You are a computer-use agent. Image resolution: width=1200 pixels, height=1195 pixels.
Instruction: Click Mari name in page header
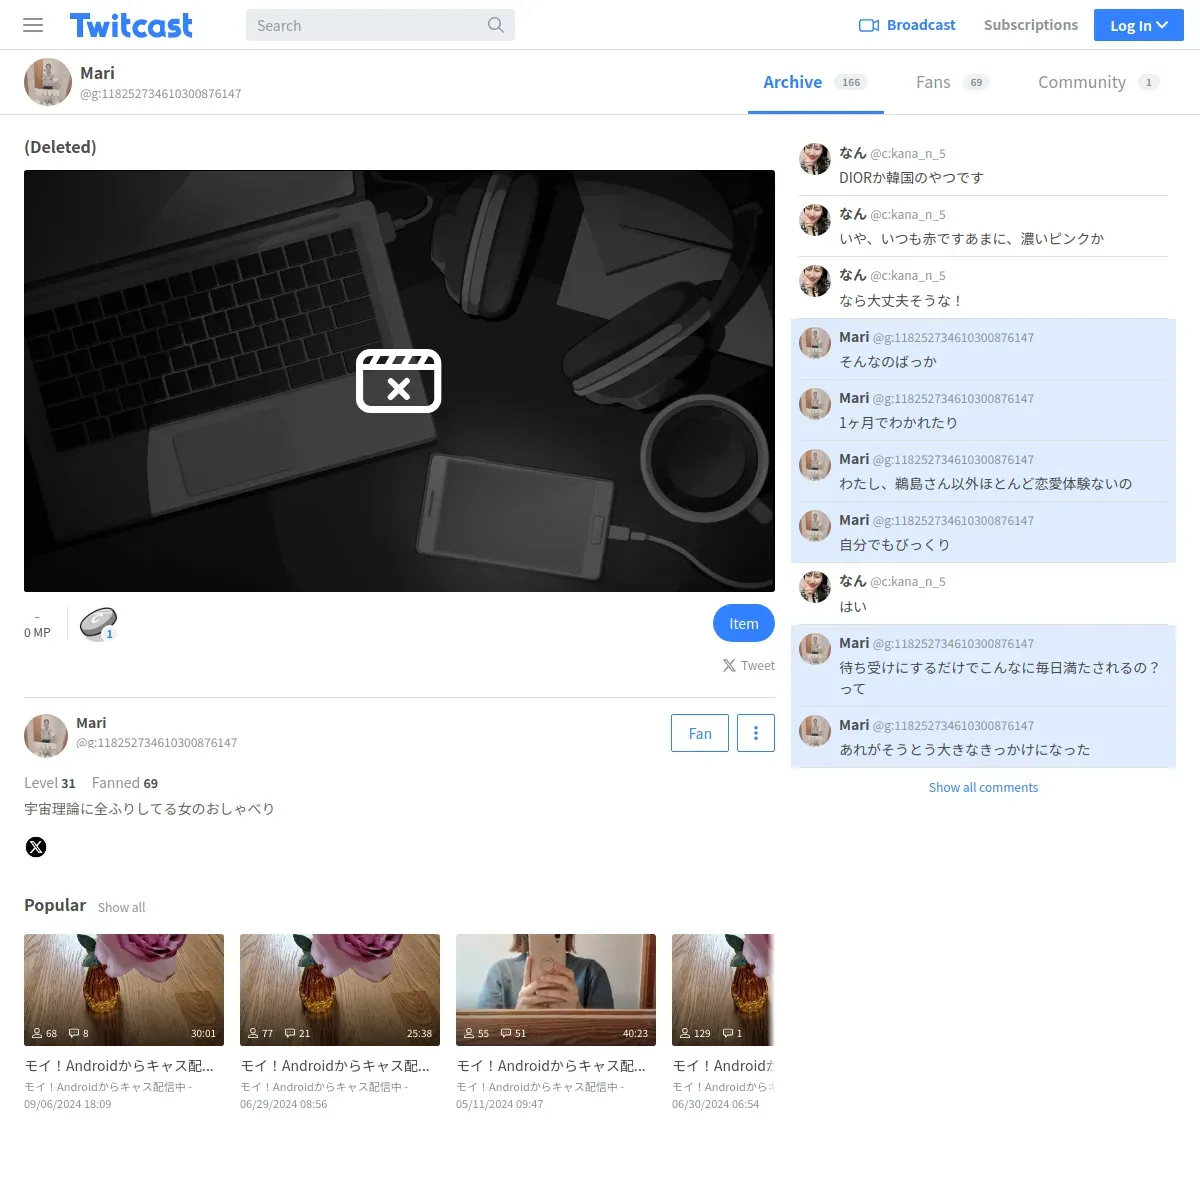97,73
